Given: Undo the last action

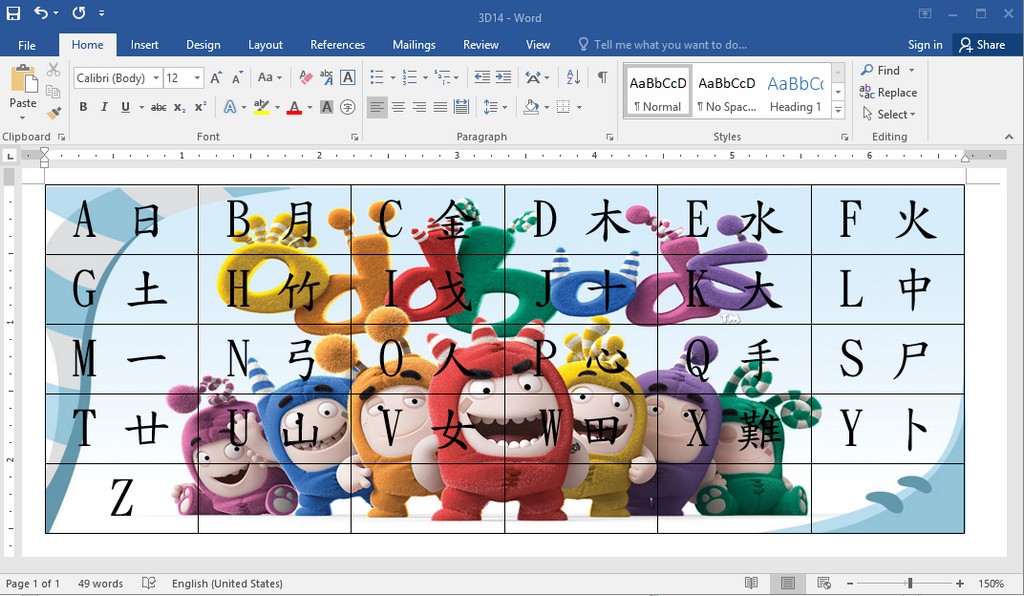Looking at the screenshot, I should [40, 12].
